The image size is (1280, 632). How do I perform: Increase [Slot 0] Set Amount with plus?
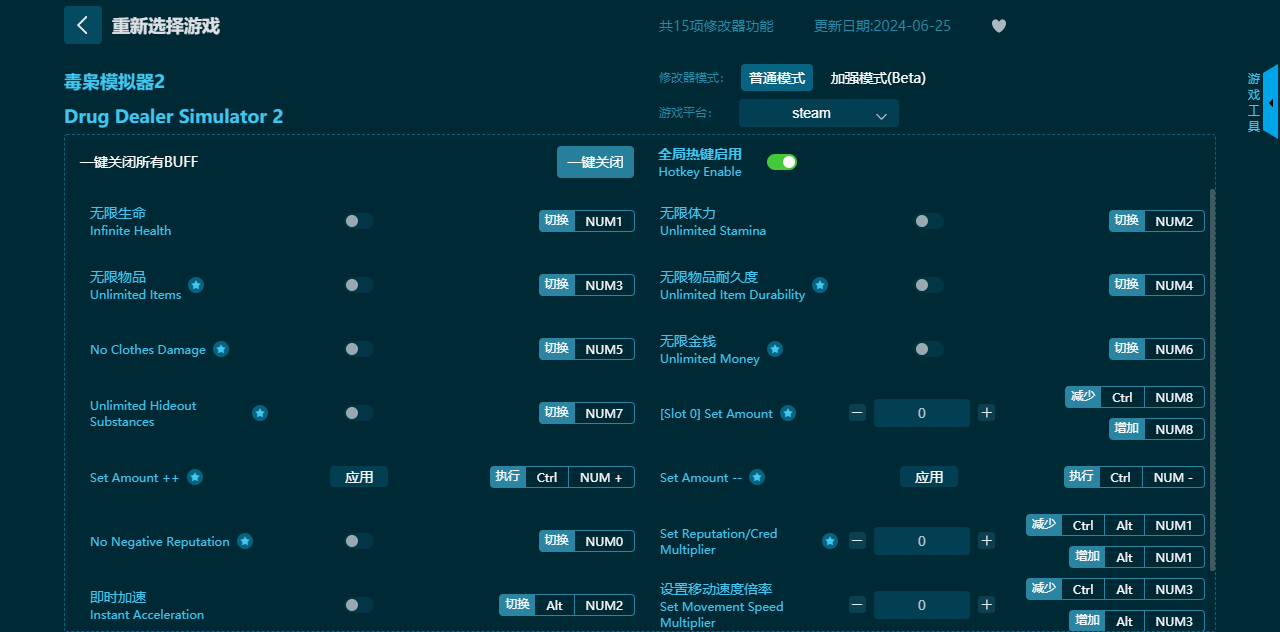(986, 413)
